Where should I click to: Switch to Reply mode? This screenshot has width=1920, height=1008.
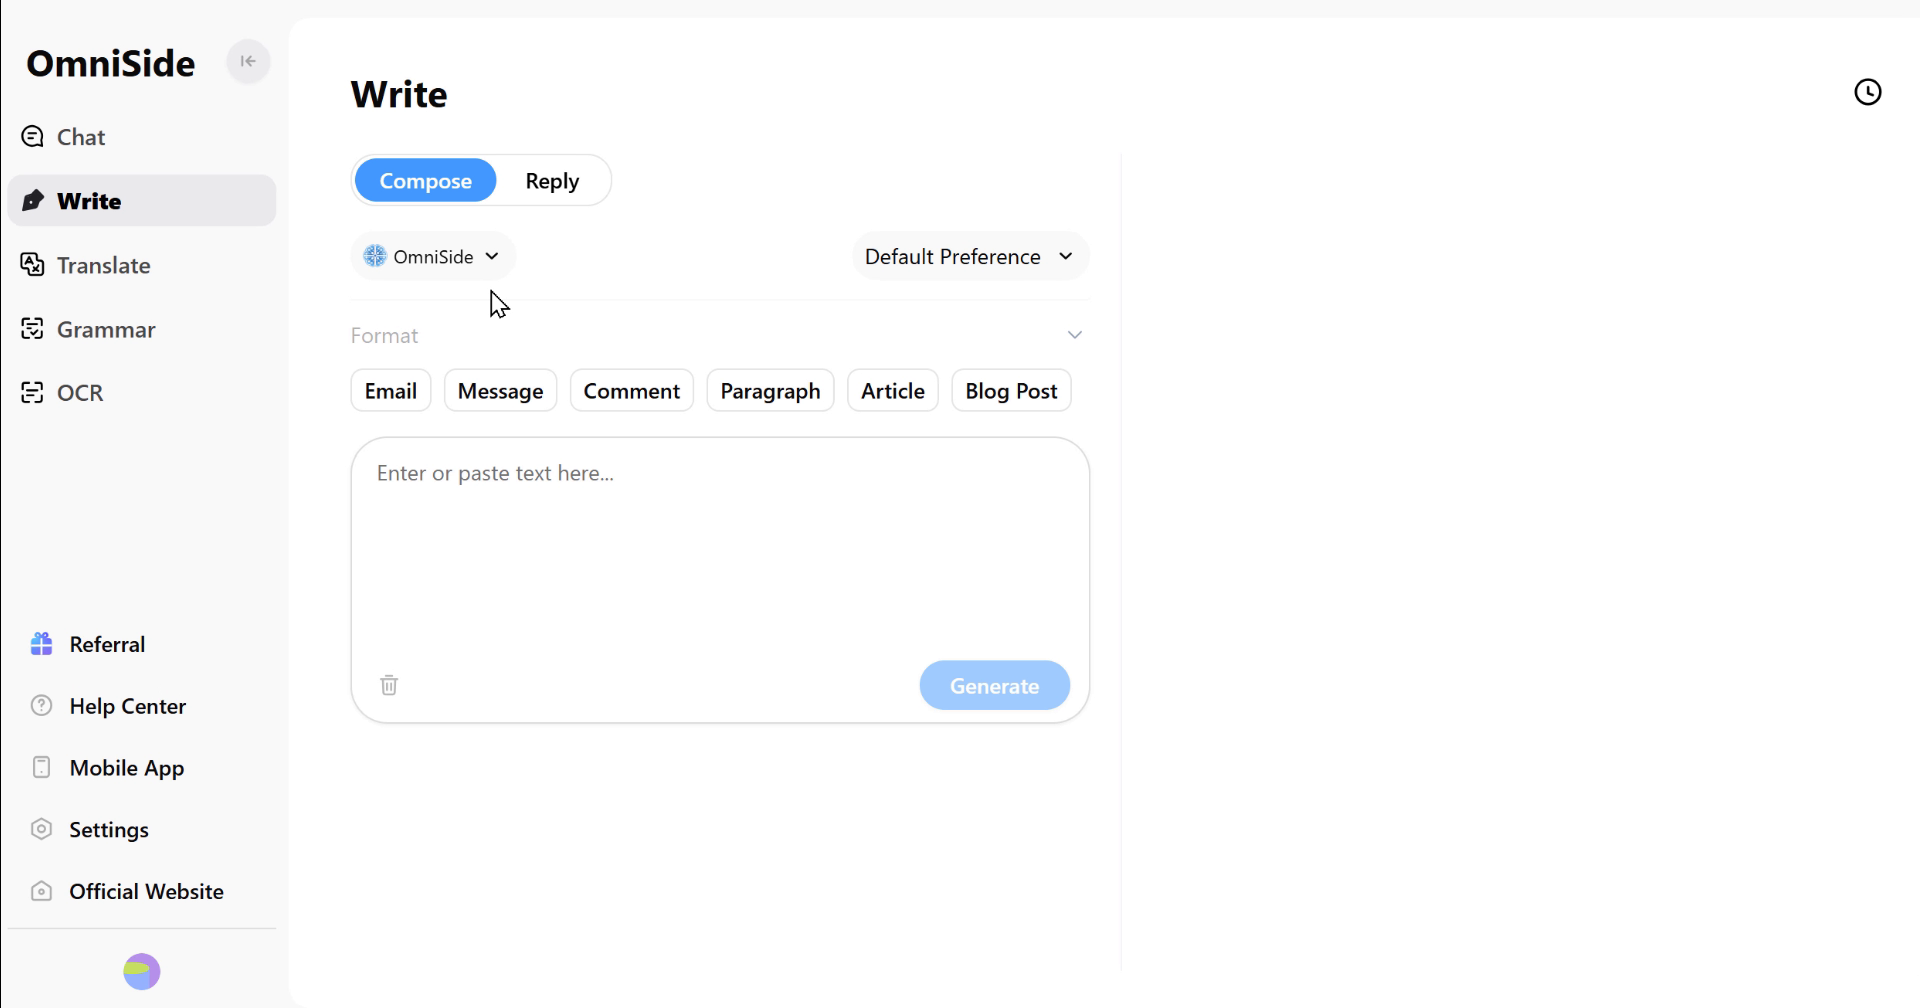click(552, 181)
